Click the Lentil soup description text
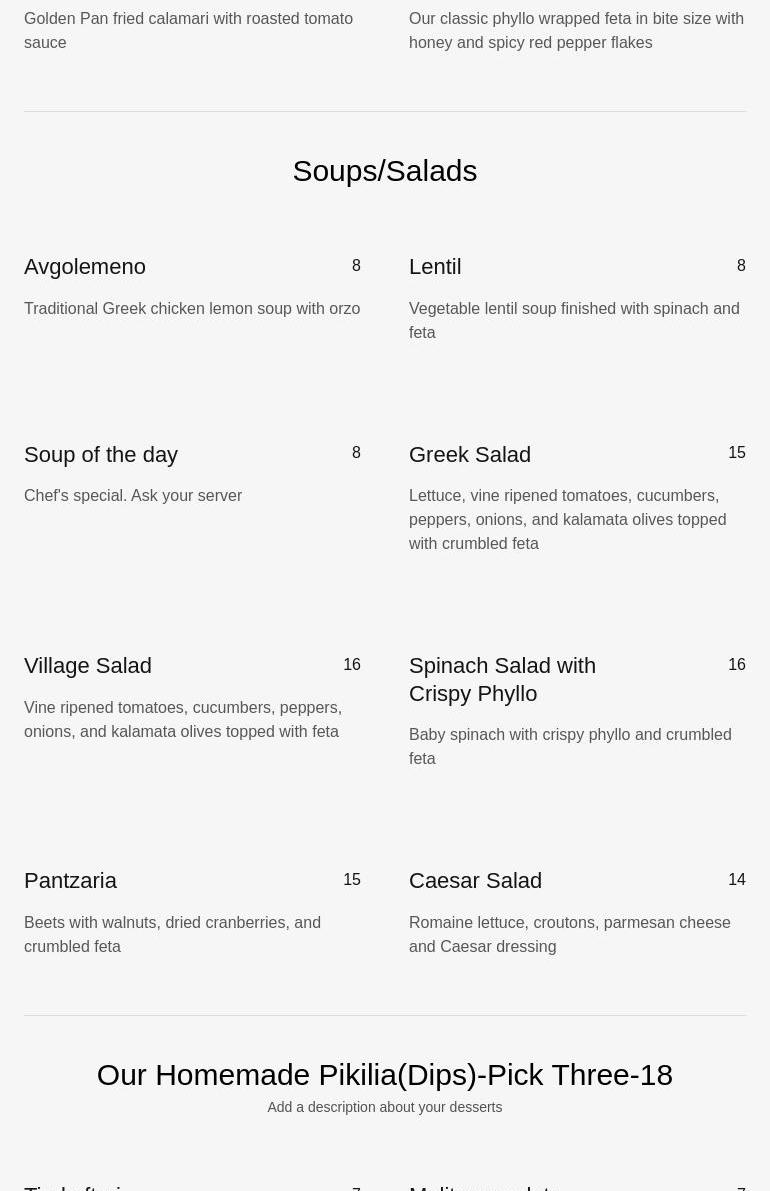Image resolution: width=770 pixels, height=1191 pixels. [573, 320]
